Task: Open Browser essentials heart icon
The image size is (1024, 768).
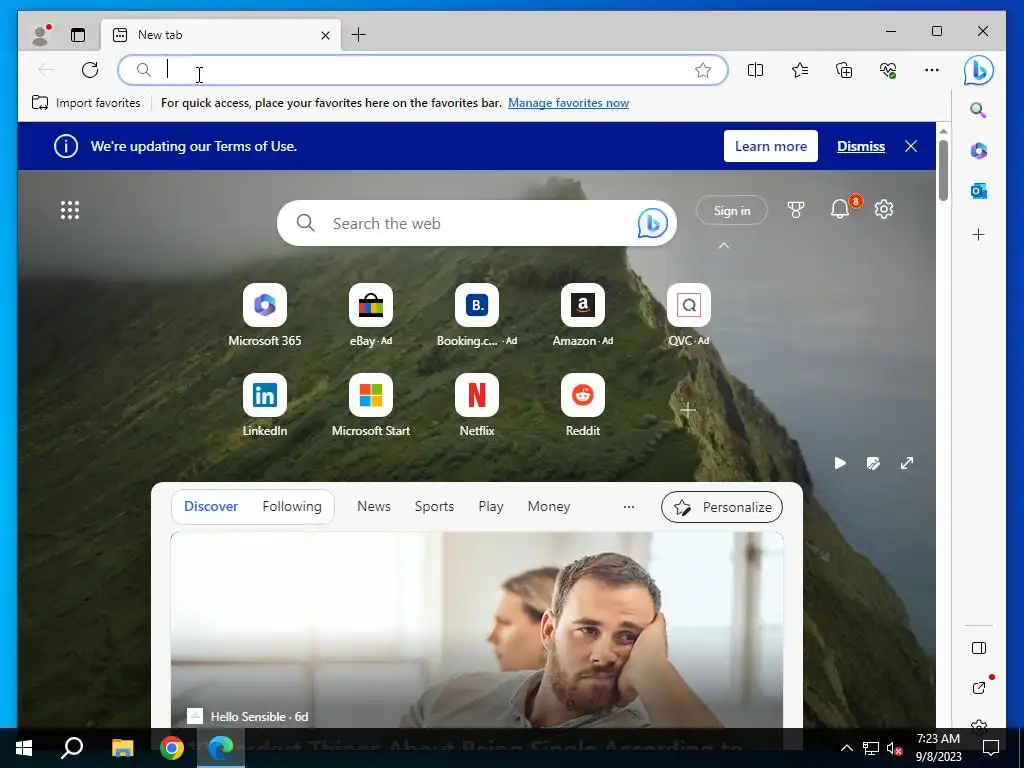Action: coord(888,70)
